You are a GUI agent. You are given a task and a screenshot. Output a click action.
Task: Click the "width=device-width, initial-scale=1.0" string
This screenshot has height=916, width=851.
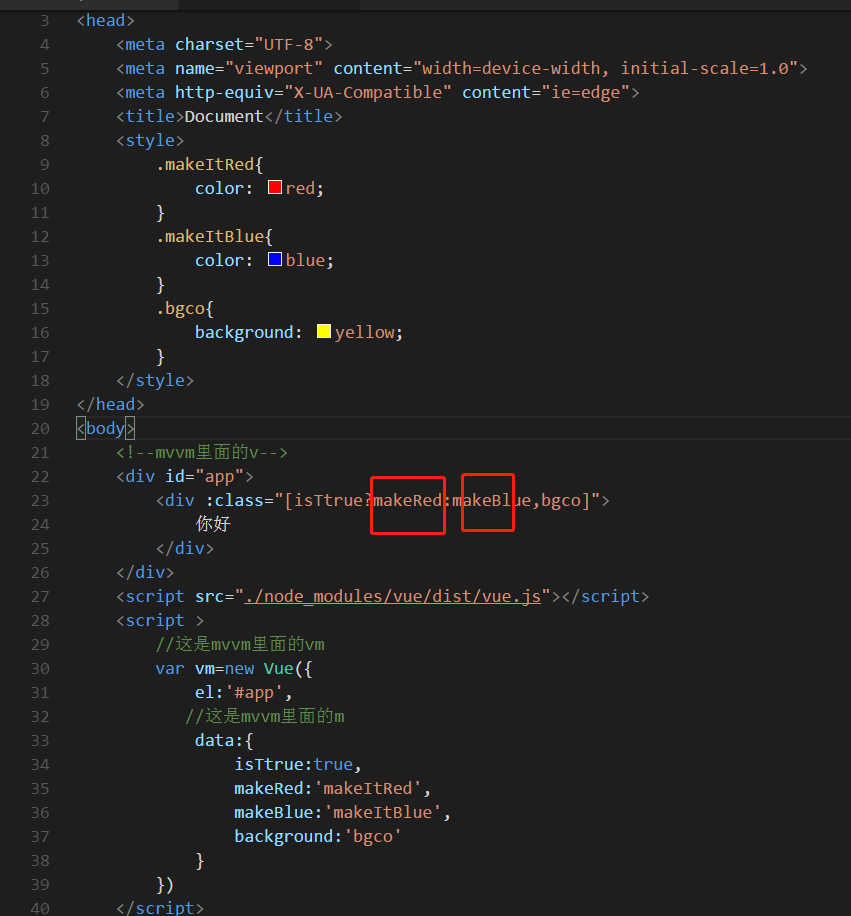pos(606,68)
